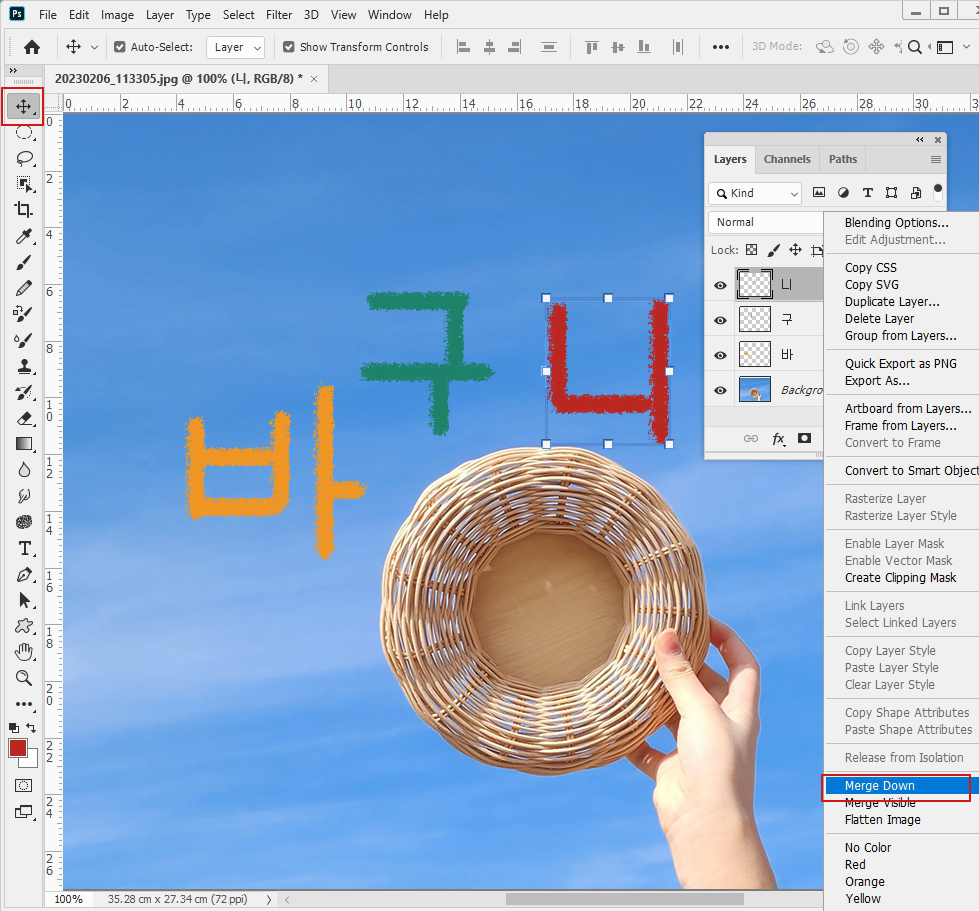This screenshot has width=979, height=911.
Task: Select the Horizontal Type tool
Action: [24, 548]
